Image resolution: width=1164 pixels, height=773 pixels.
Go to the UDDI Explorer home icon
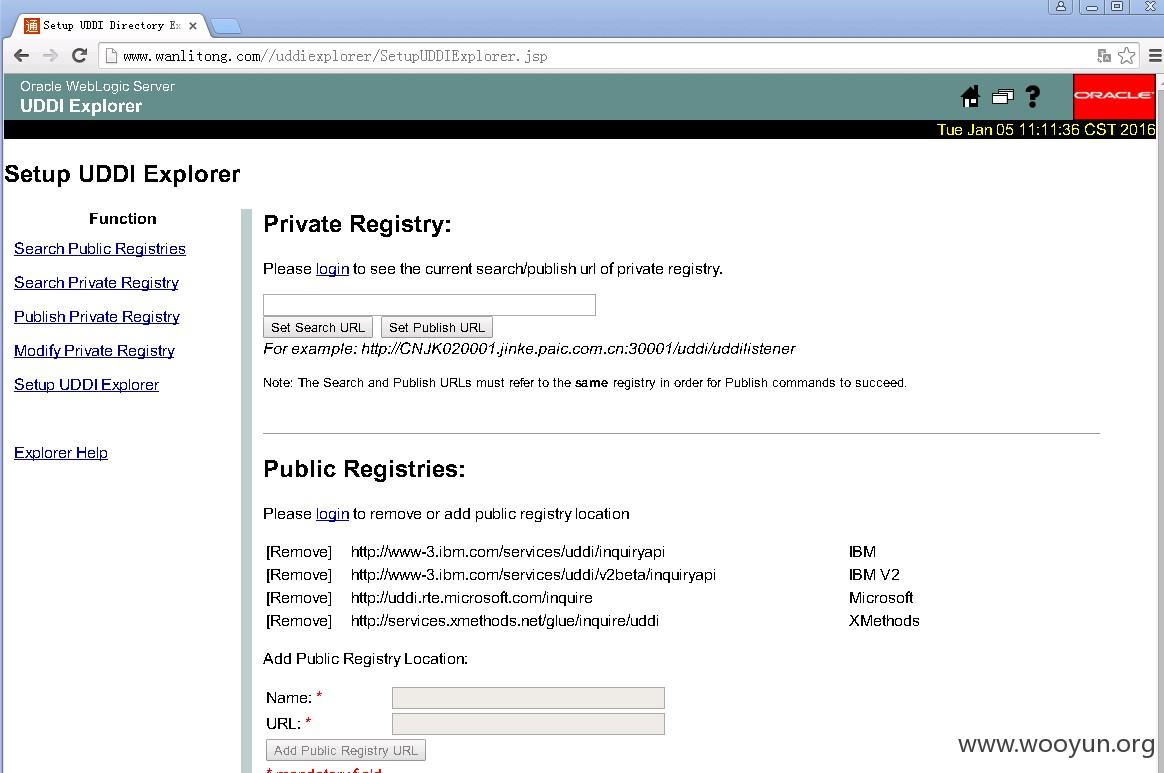tap(970, 97)
